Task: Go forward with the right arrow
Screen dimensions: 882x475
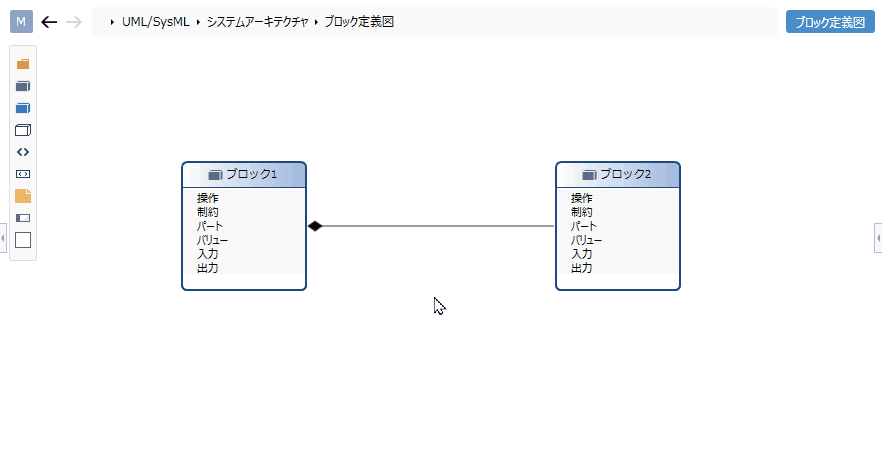Action: pos(74,22)
